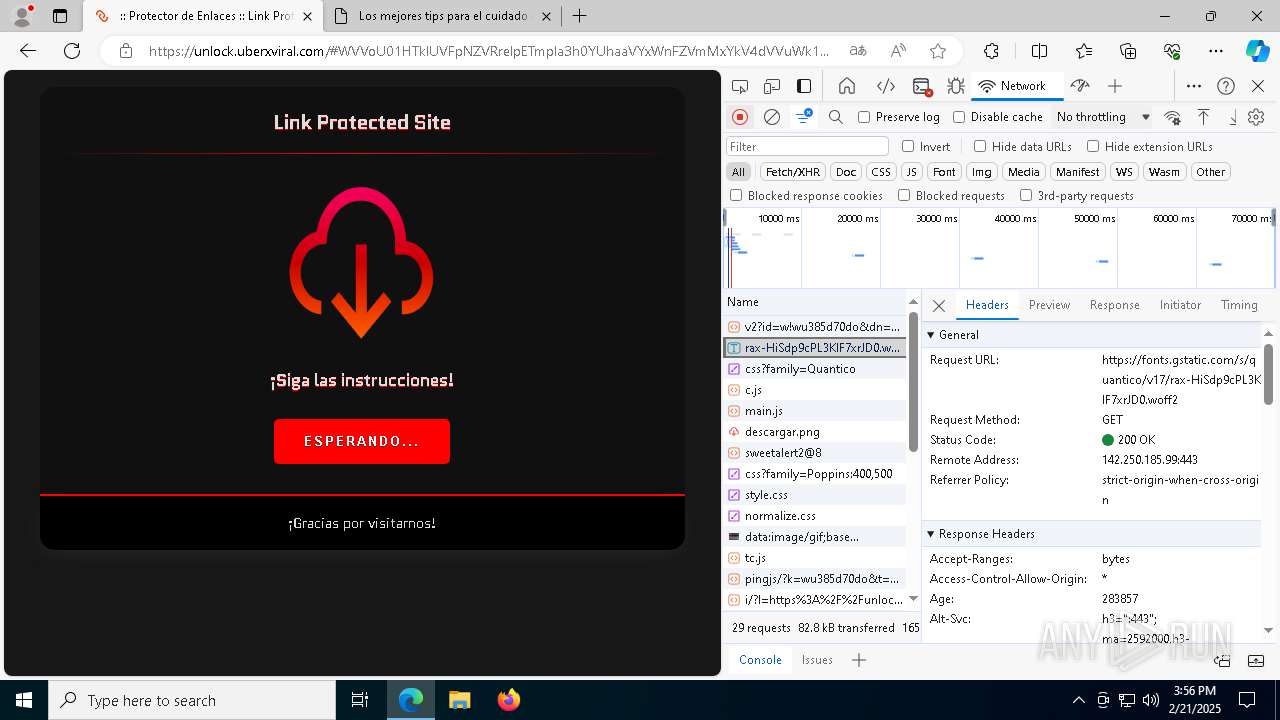The height and width of the screenshot is (720, 1280).
Task: Open the DevTools Welcome home tool
Action: click(x=847, y=86)
